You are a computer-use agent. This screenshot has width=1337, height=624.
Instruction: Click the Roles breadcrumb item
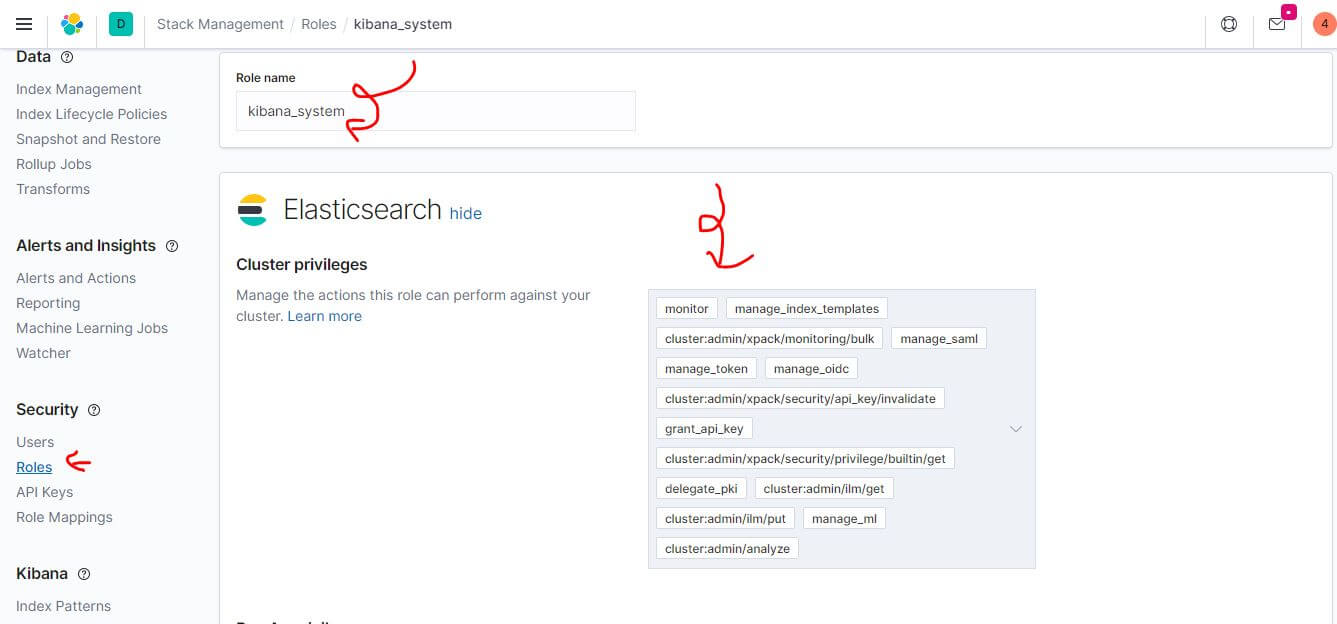pos(319,24)
